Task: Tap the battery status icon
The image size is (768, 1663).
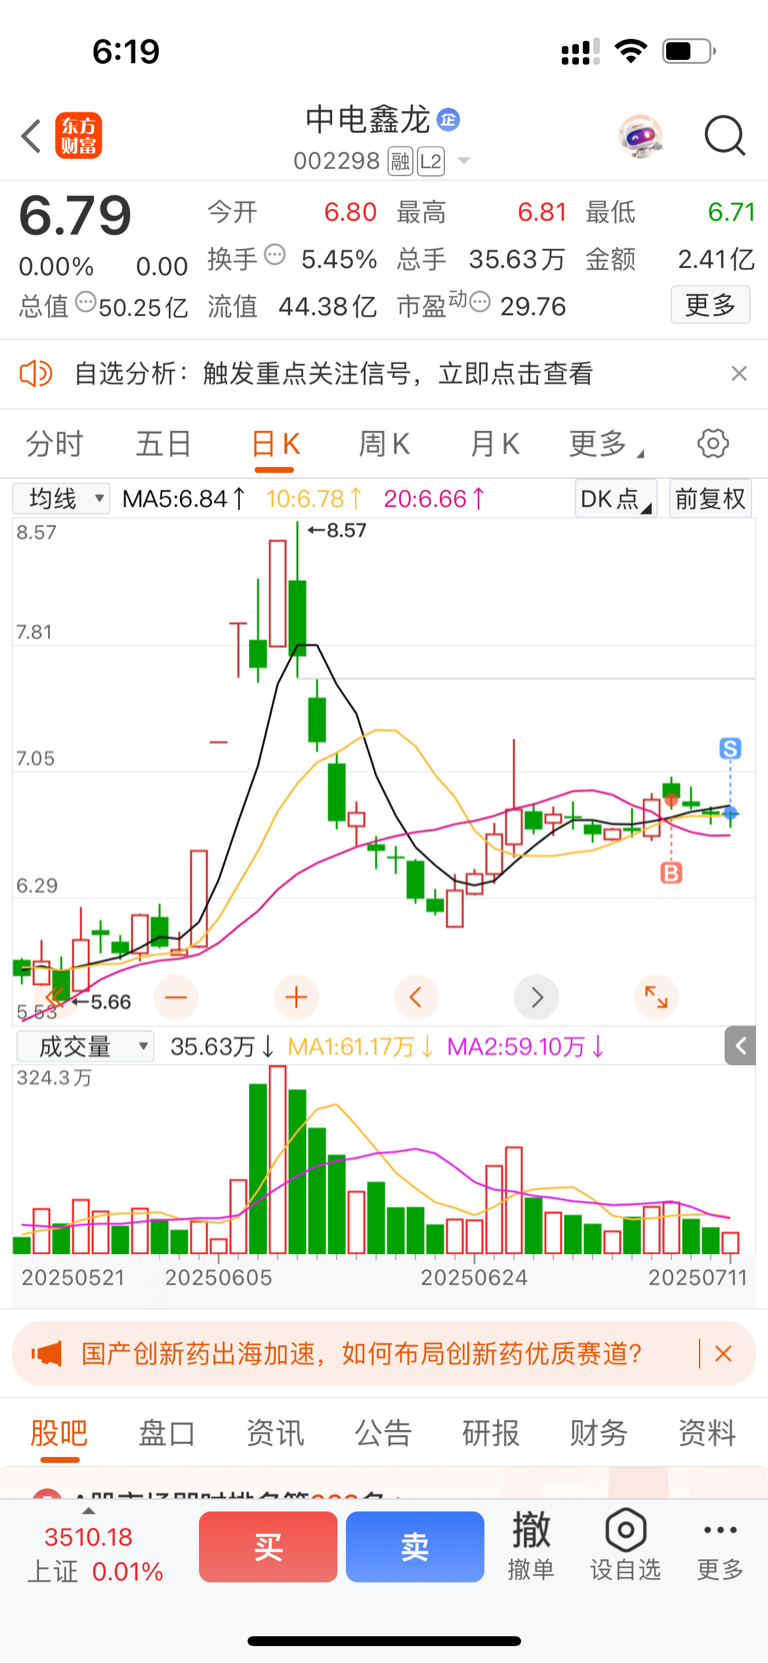Action: point(689,51)
